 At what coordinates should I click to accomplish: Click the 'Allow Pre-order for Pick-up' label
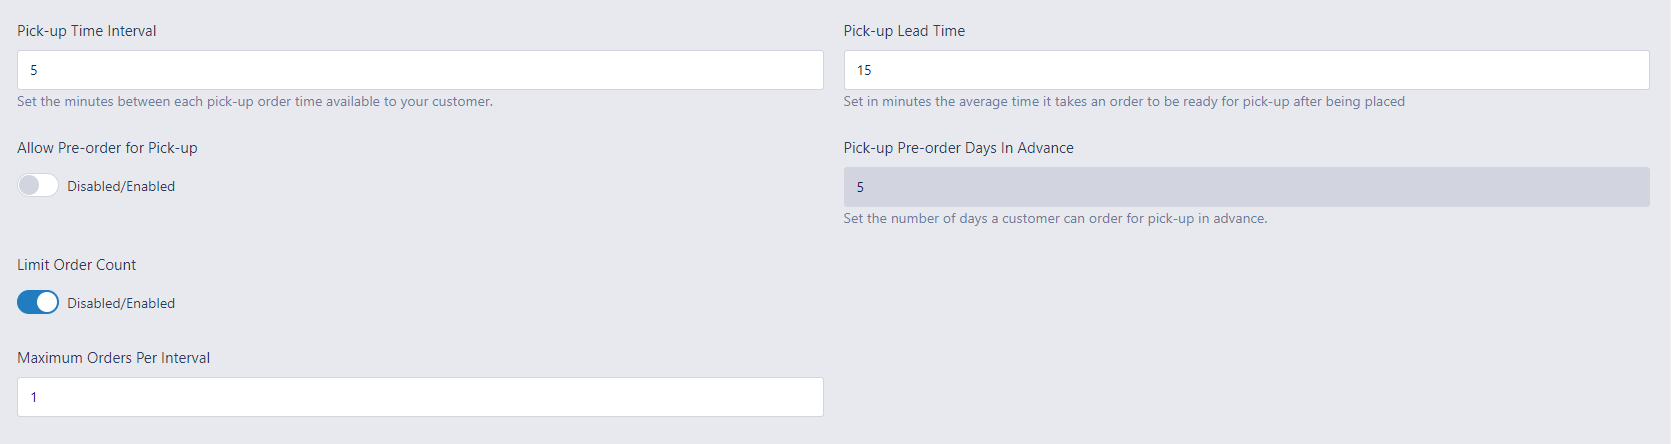[x=107, y=148]
